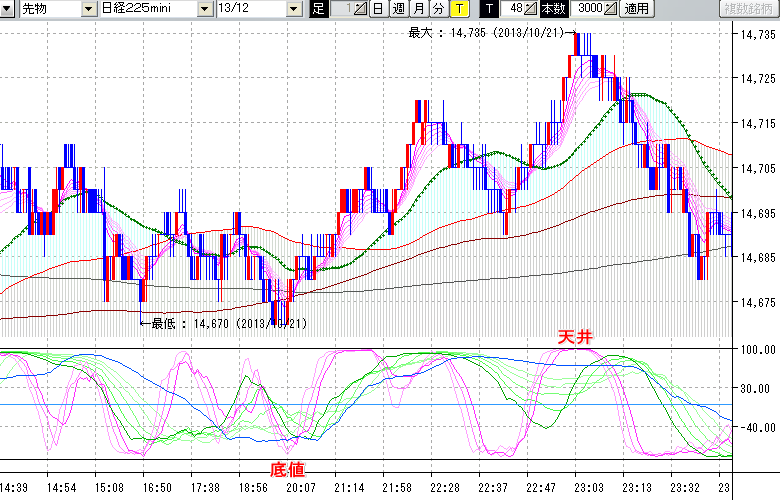Open the 13/12 contract month dropdown
The width and height of the screenshot is (780, 500).
293,9
